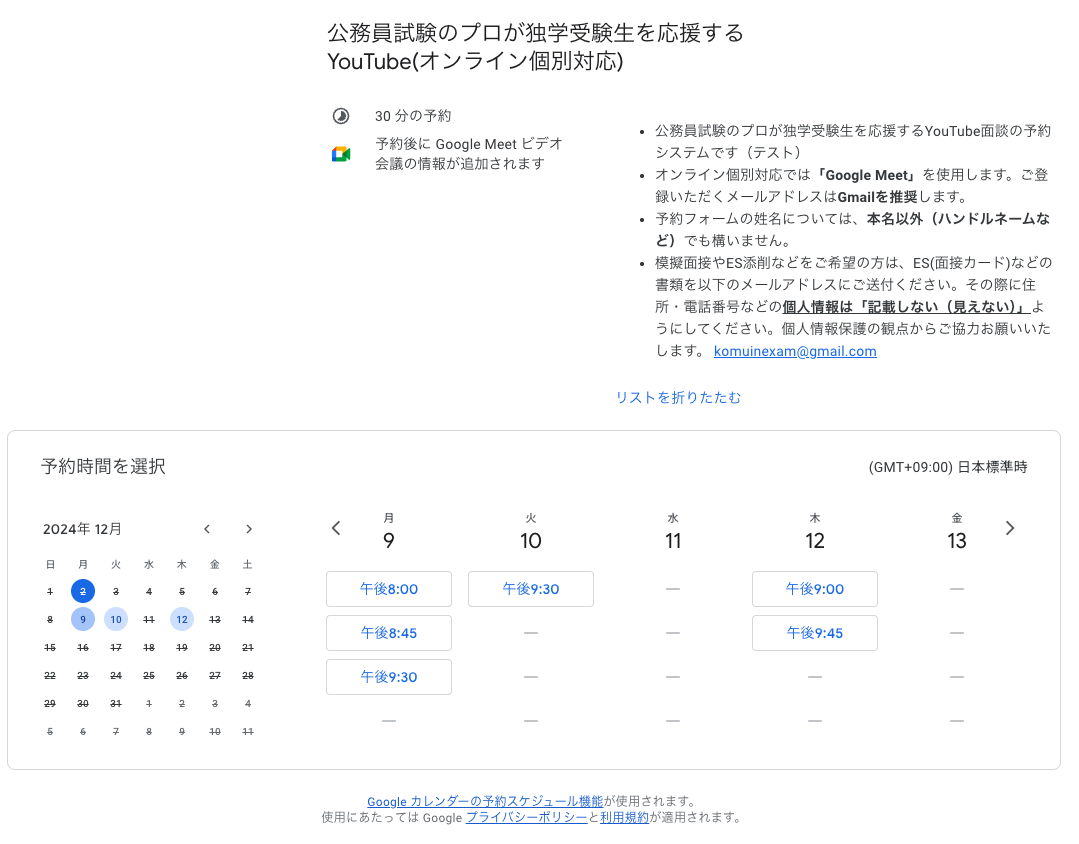Viewport: 1079px width, 844px height.
Task: Book Thursday 午後9:00 slot
Action: pyautogui.click(x=815, y=589)
